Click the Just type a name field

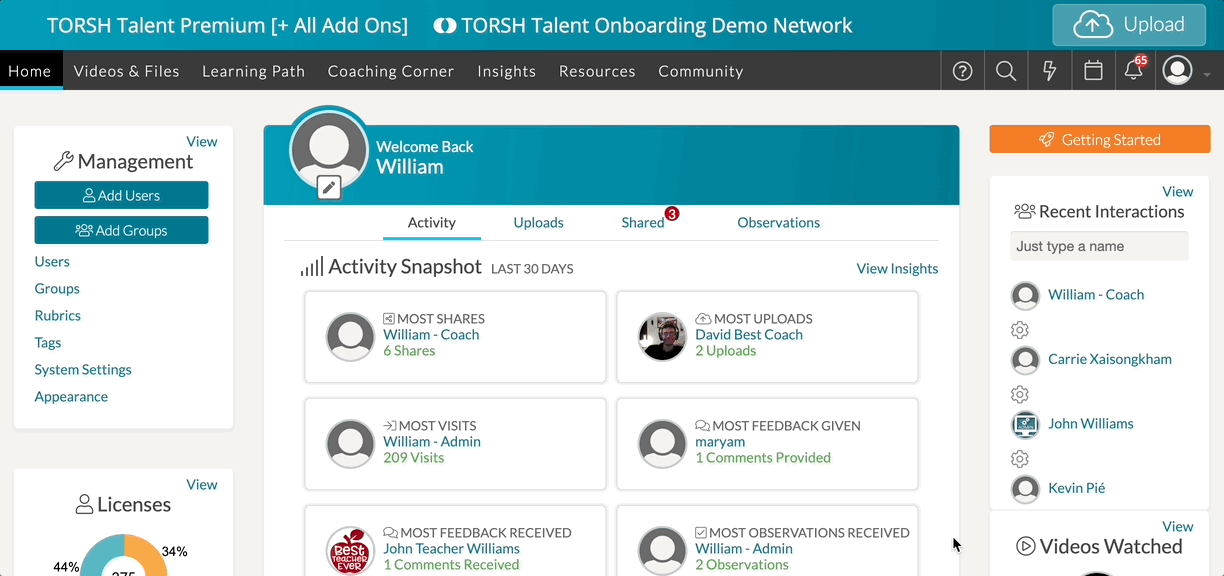point(1099,246)
